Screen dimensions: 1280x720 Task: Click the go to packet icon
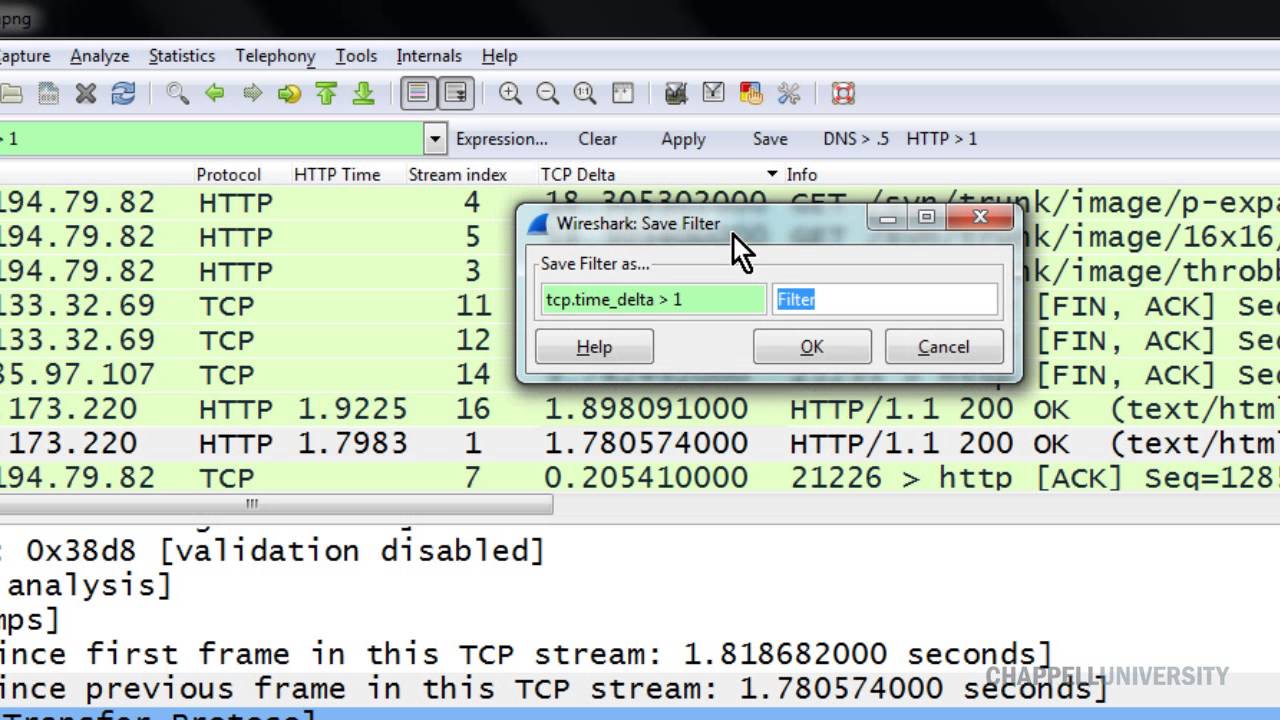(x=289, y=94)
